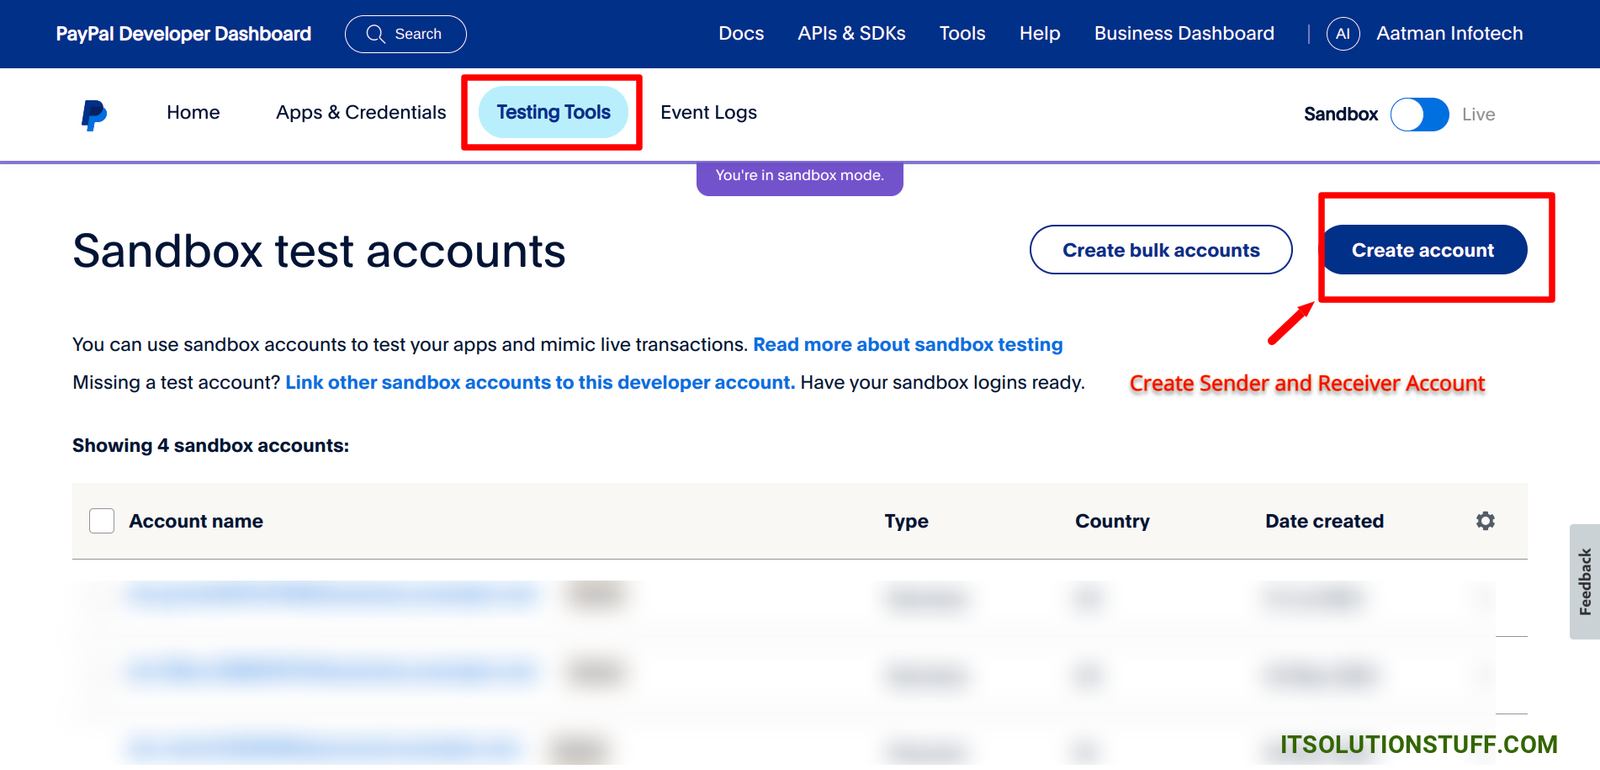Image resolution: width=1600 pixels, height=770 pixels.
Task: Click Create bulk accounts button
Action: coord(1161,250)
